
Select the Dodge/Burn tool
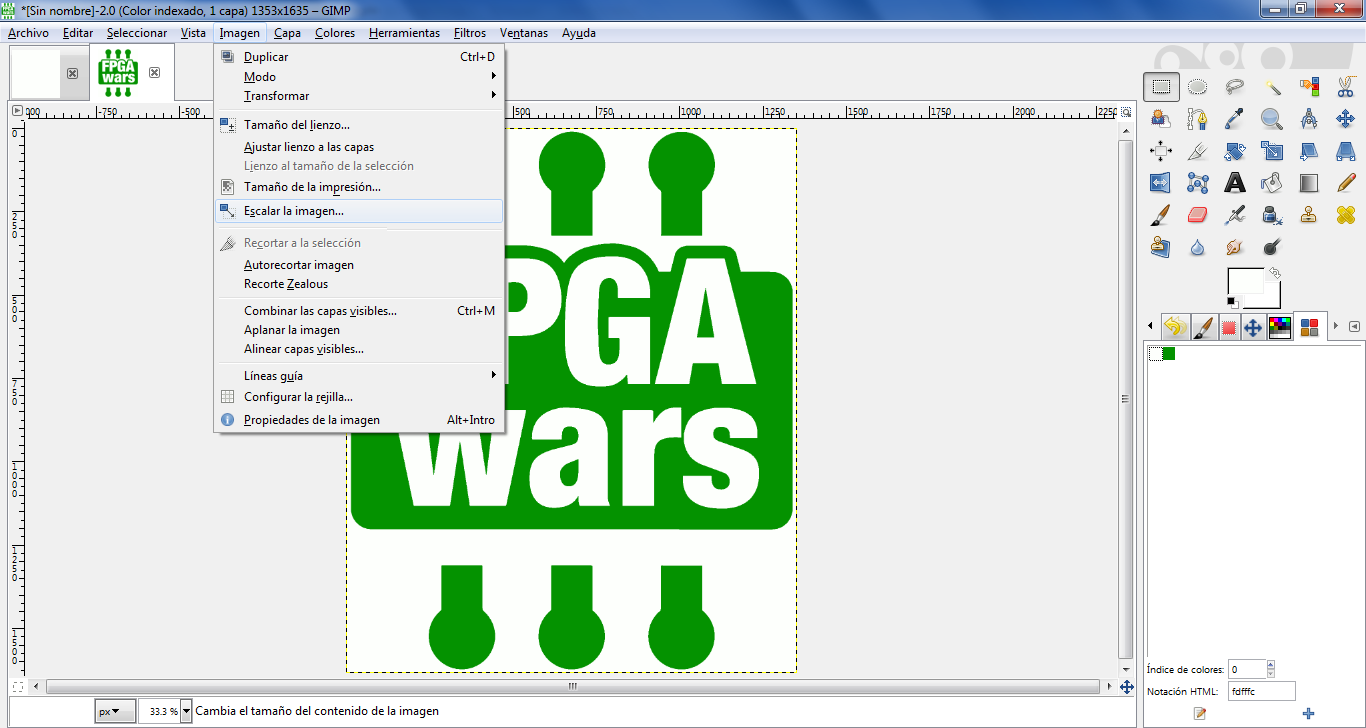pyautogui.click(x=1272, y=247)
